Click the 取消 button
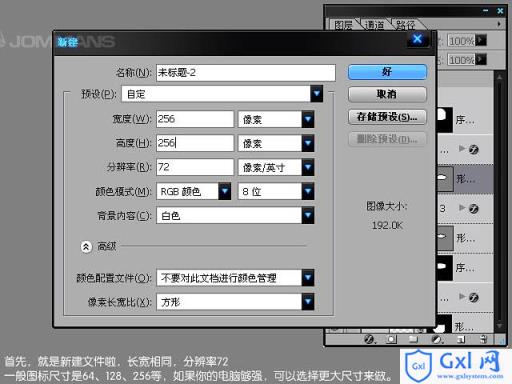The image size is (512, 384). point(387,94)
